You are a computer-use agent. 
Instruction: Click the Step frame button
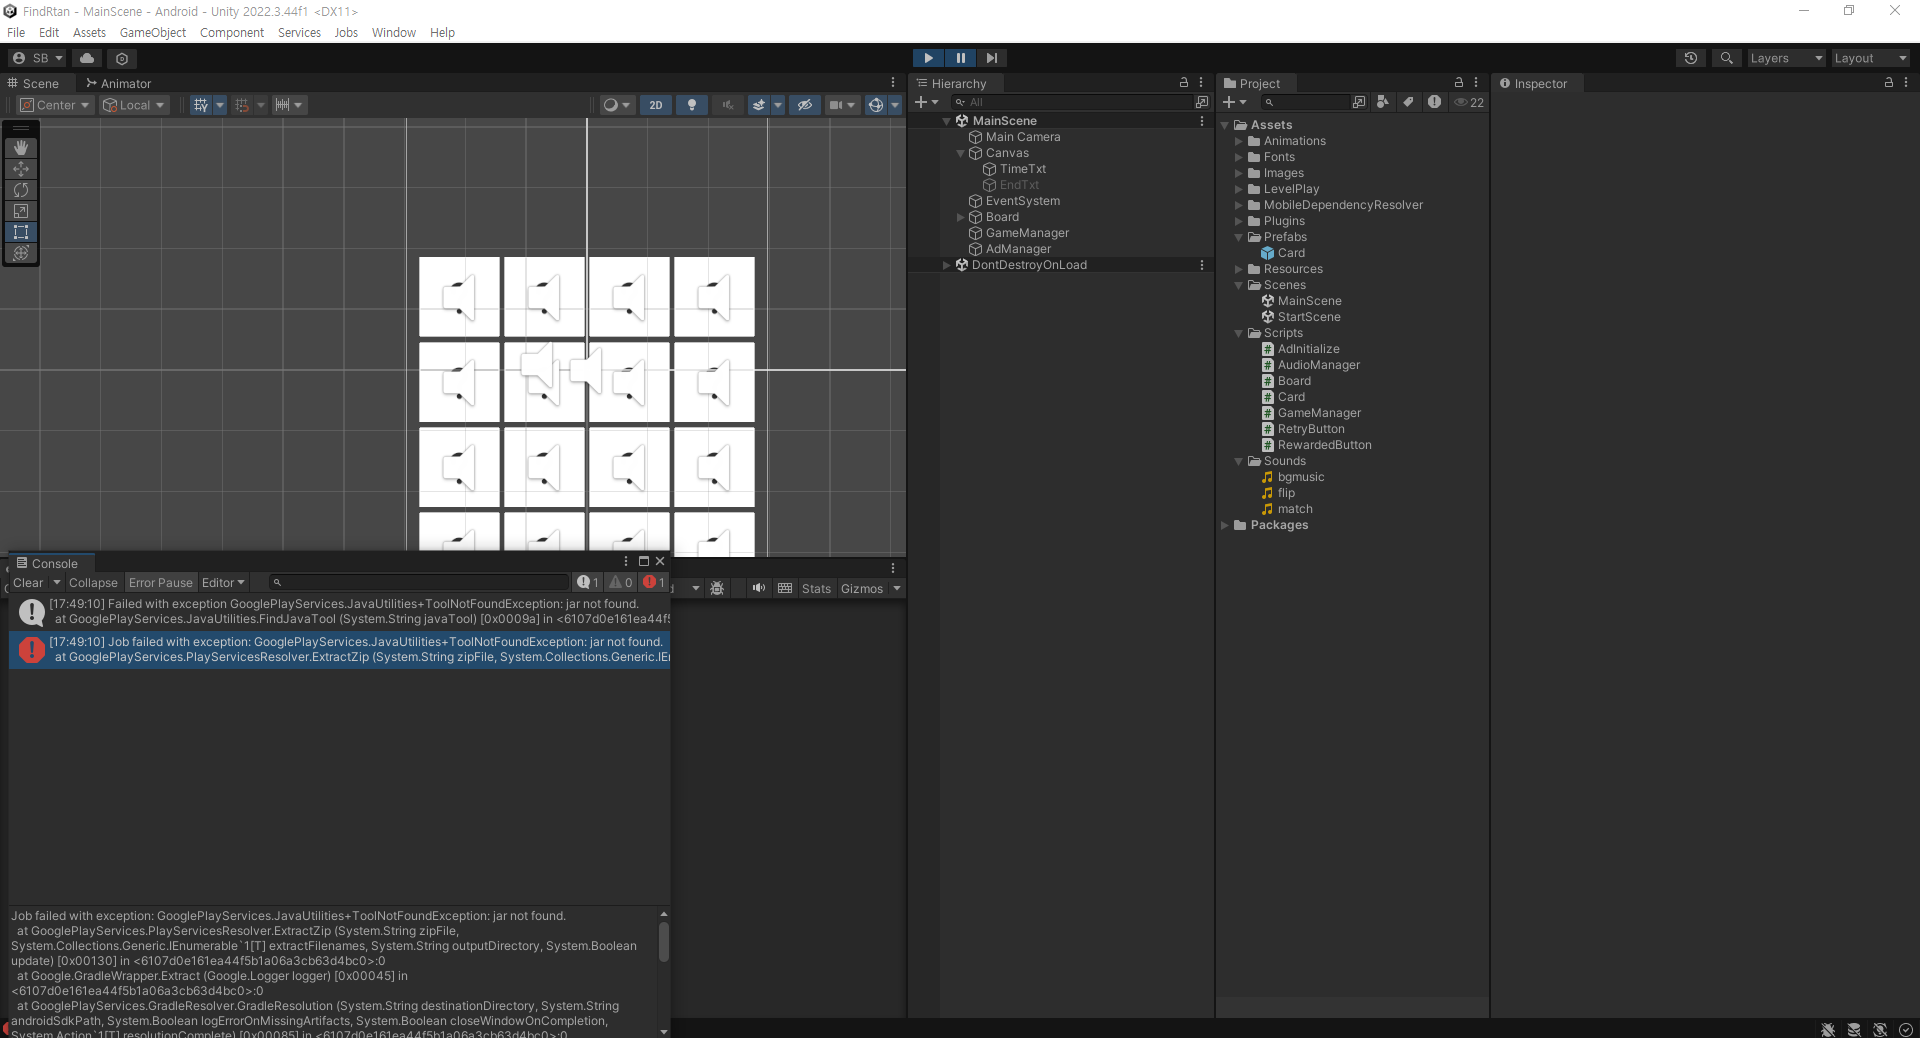coord(991,58)
